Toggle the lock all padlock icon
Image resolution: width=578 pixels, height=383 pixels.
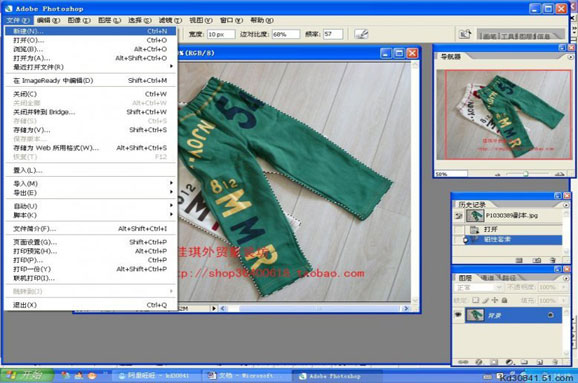pyautogui.click(x=505, y=300)
